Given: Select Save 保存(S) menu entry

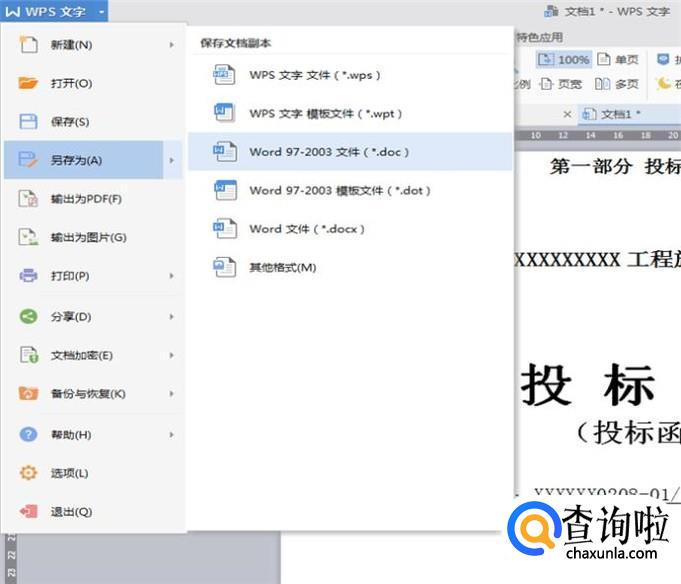Looking at the screenshot, I should pyautogui.click(x=93, y=122).
